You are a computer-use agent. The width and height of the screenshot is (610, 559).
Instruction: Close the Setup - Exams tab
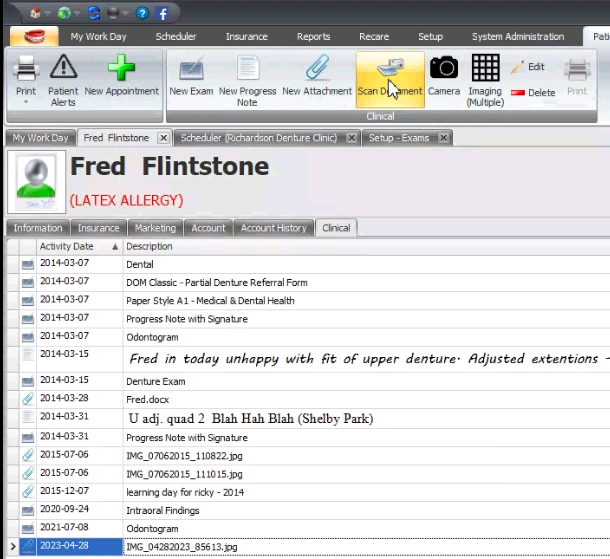click(443, 138)
